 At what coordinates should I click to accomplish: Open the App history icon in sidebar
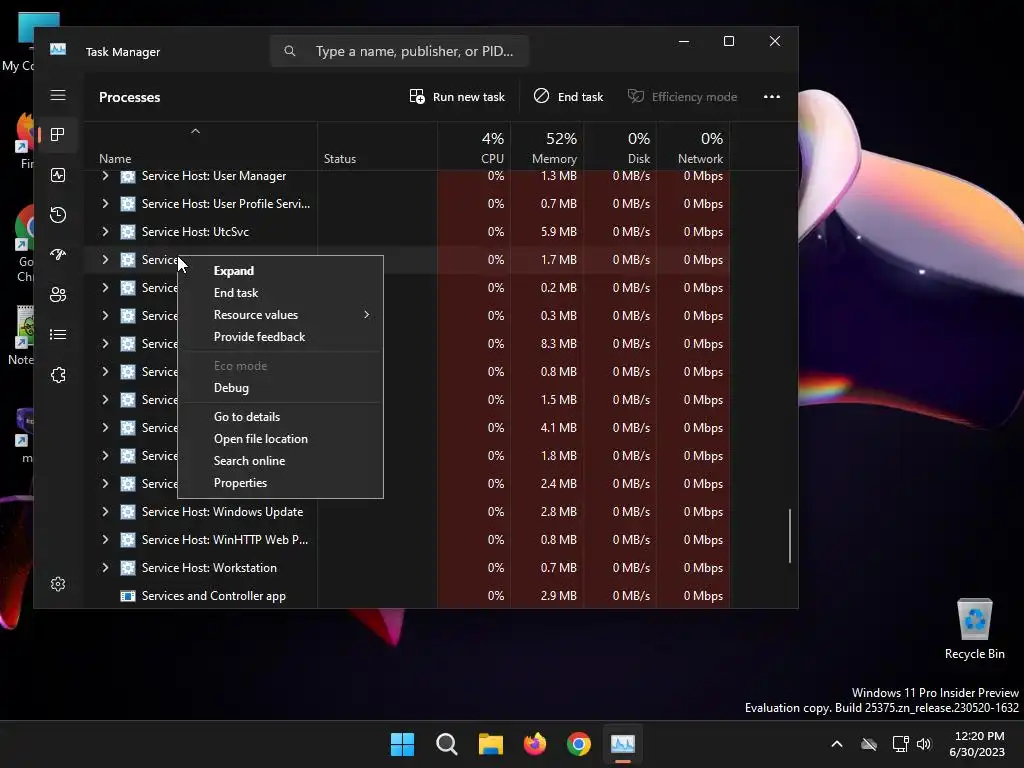tap(58, 215)
